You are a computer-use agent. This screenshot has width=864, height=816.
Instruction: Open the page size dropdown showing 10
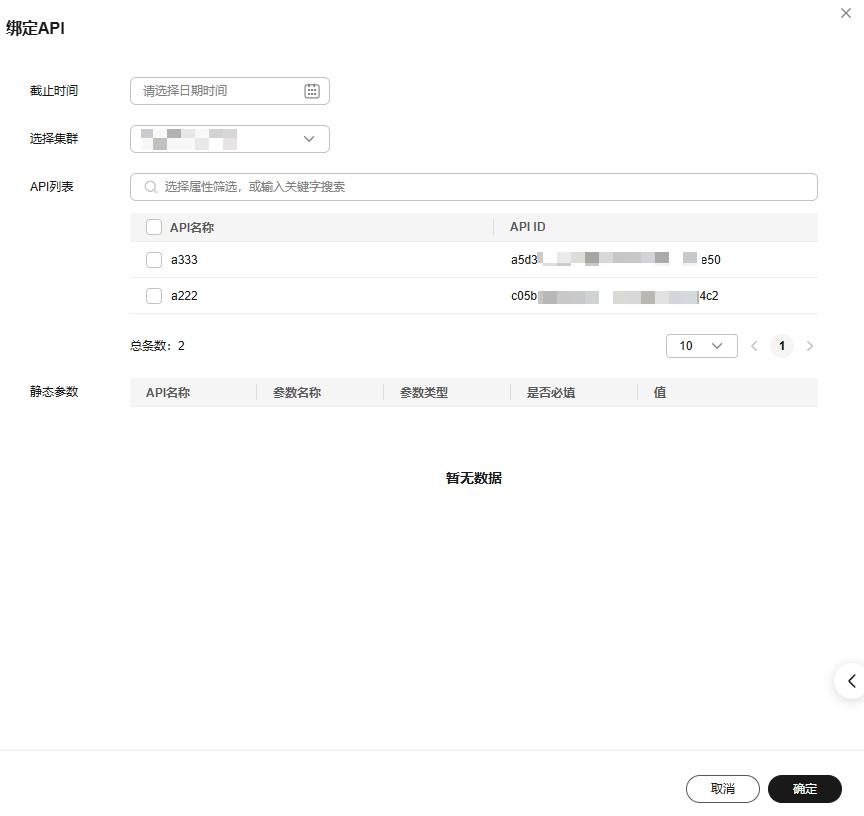[x=701, y=346]
